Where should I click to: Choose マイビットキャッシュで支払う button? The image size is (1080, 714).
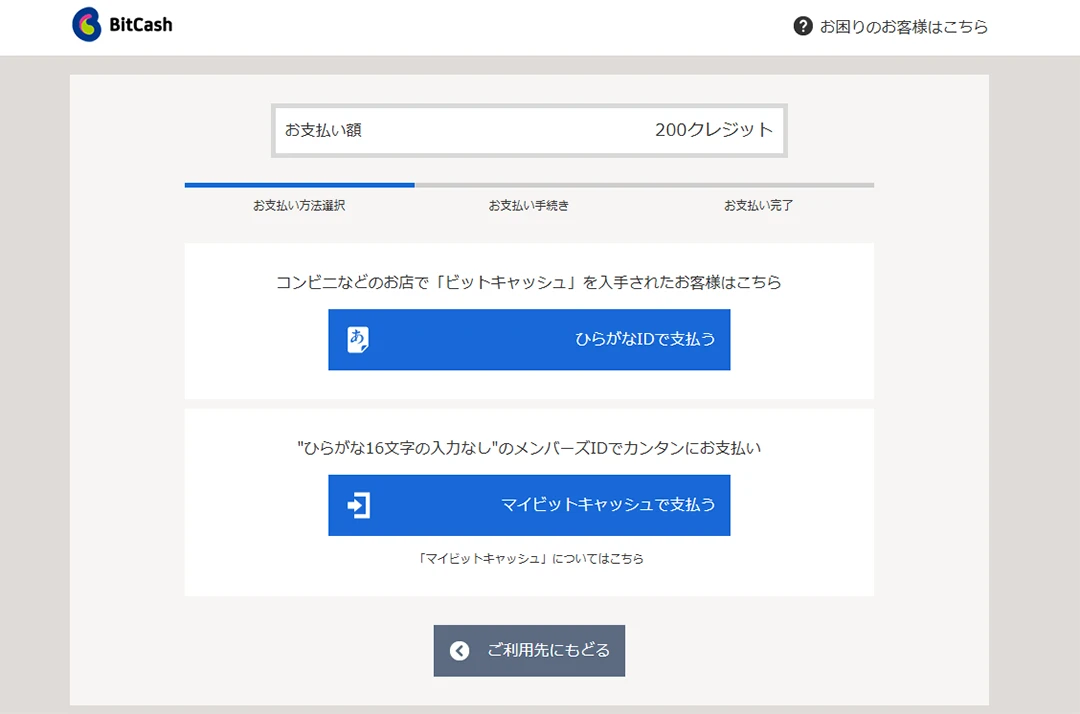click(529, 505)
